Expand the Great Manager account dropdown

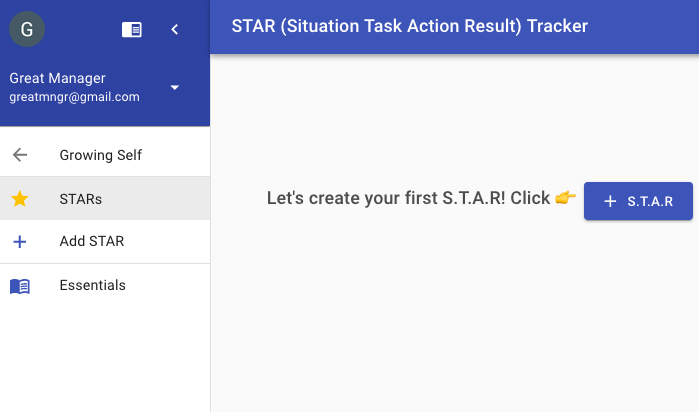(x=175, y=87)
